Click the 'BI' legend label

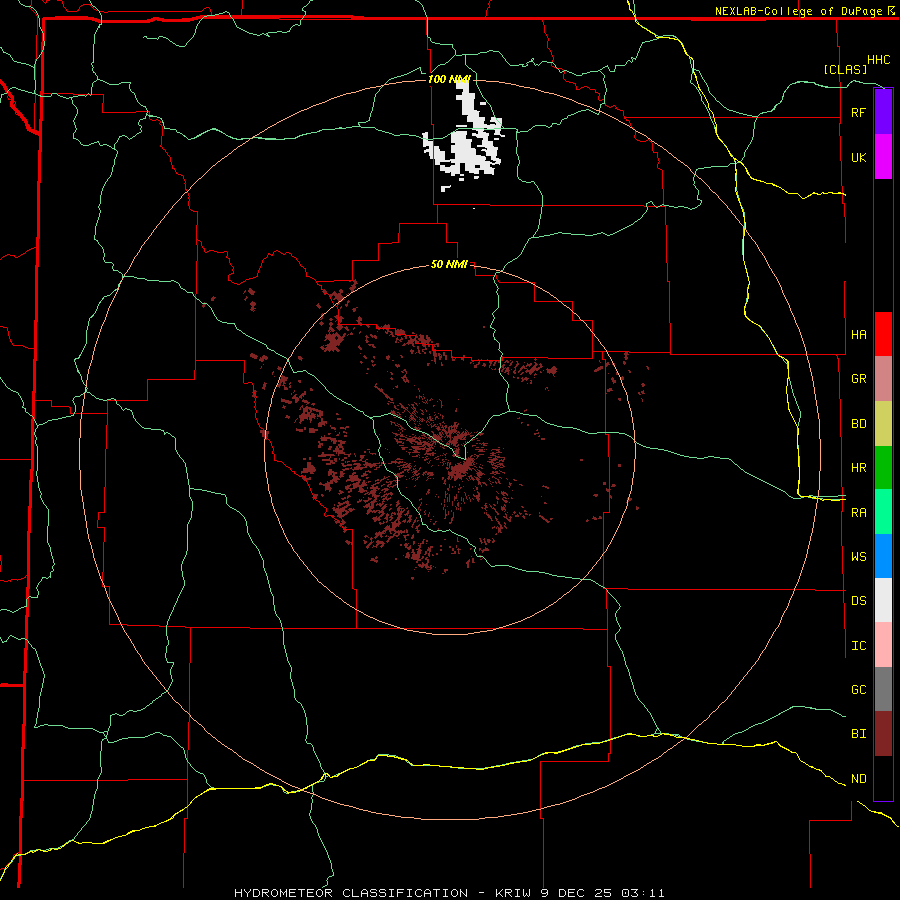858,734
